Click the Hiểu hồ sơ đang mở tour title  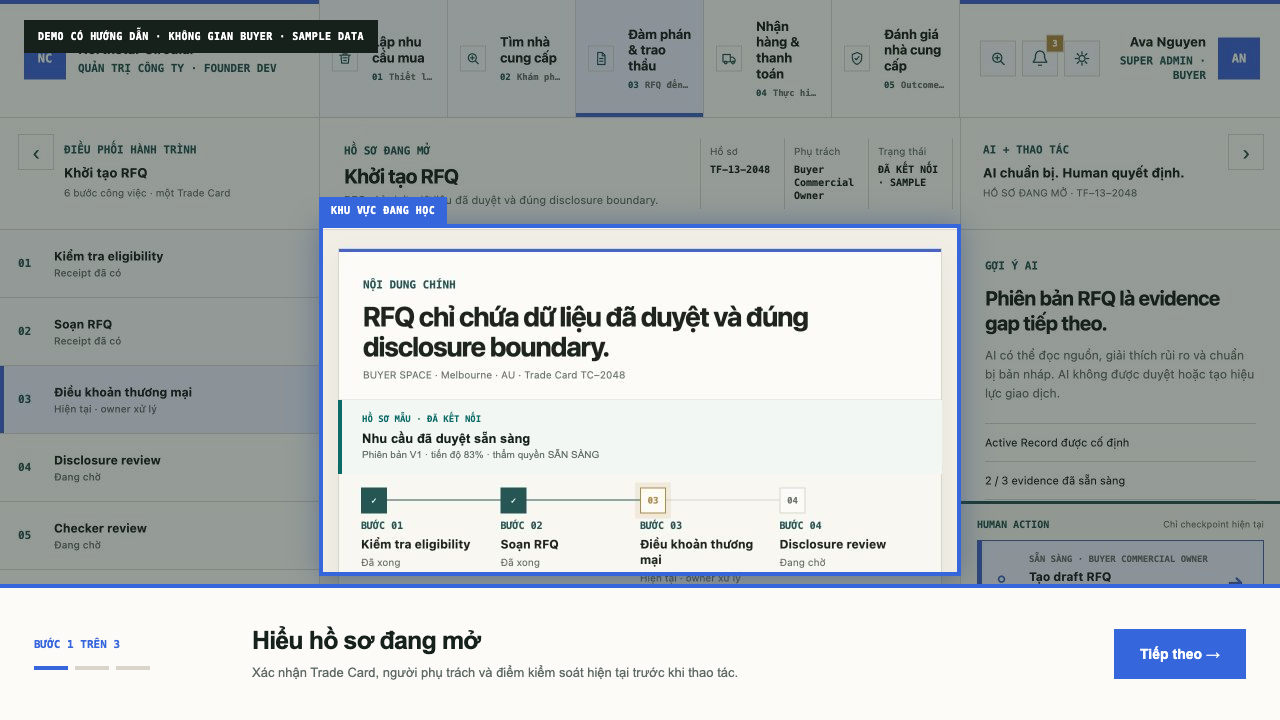point(366,641)
